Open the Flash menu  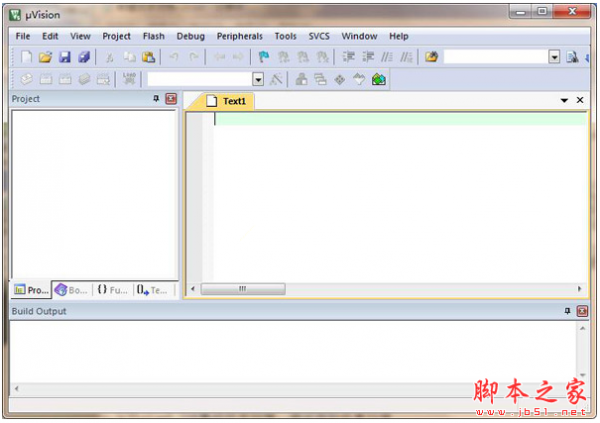coord(153,36)
